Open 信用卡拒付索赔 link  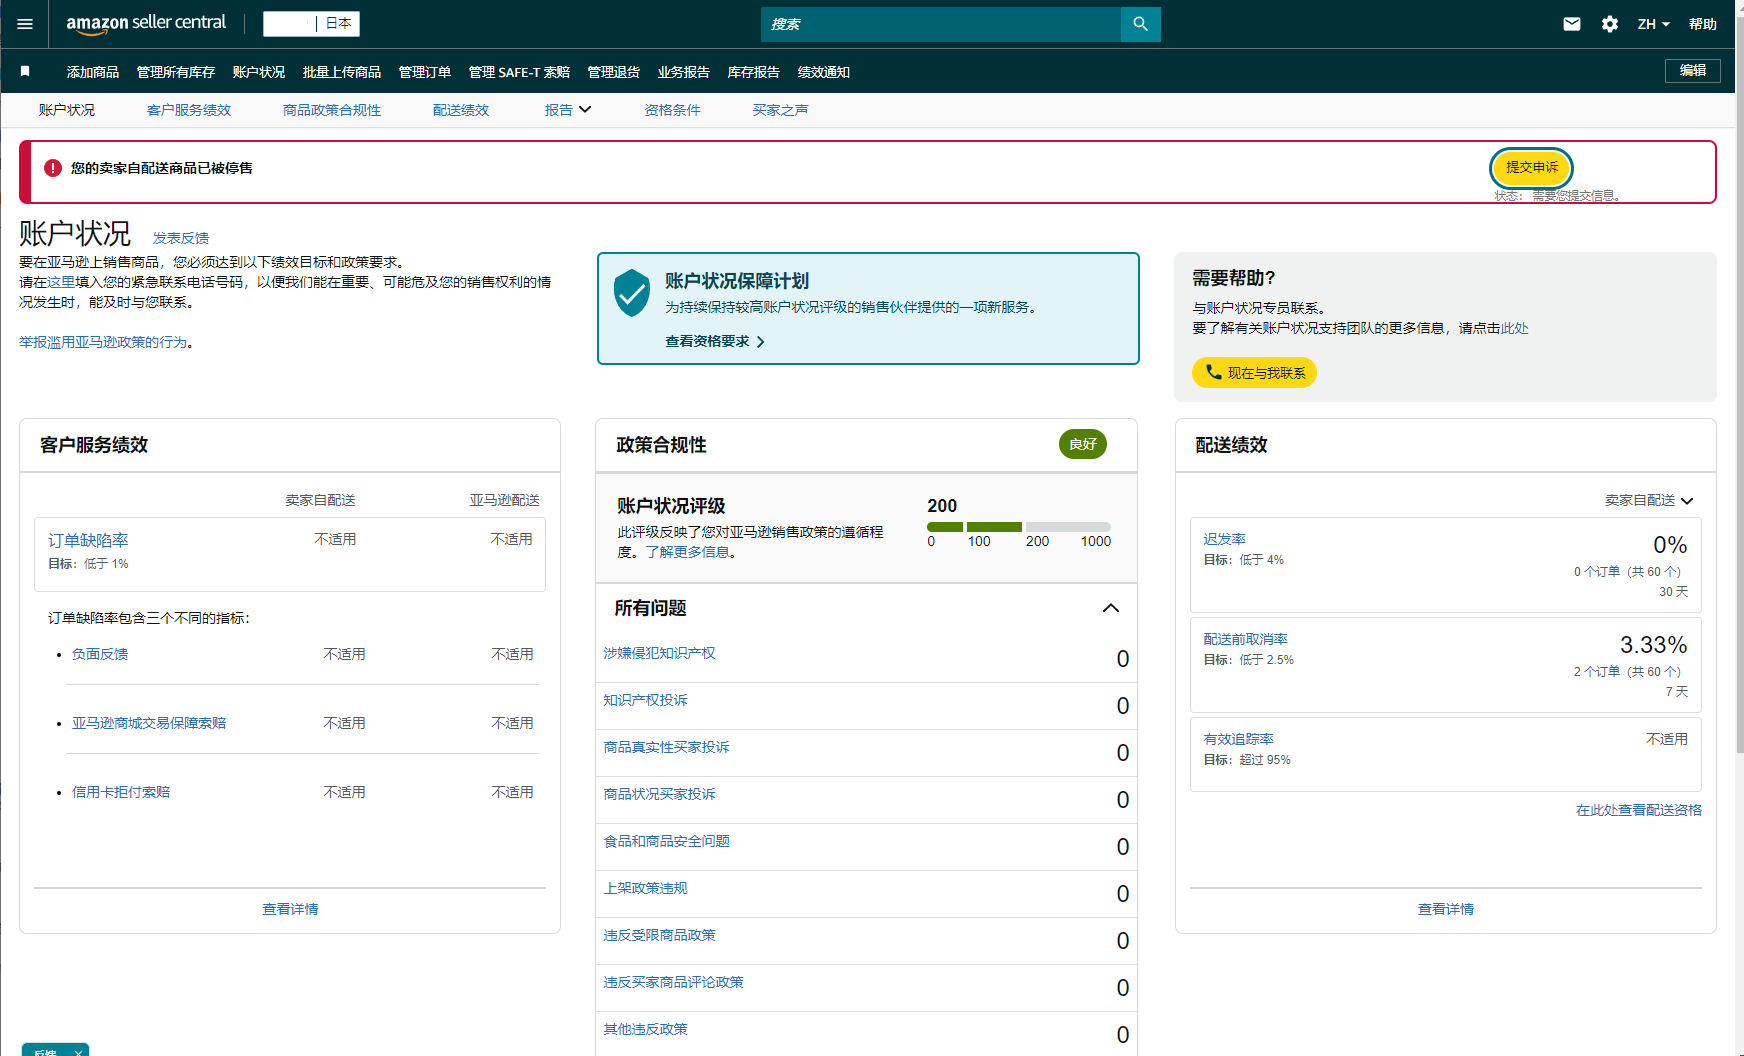pos(121,792)
